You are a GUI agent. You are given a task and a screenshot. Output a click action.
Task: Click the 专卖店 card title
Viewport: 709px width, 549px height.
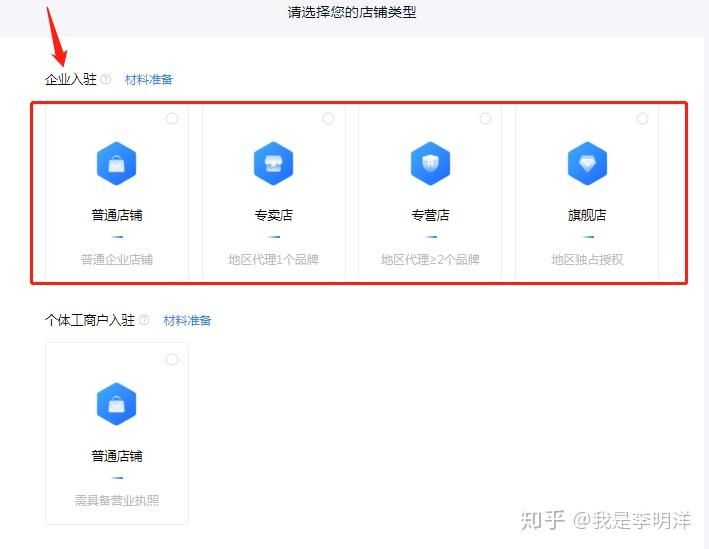pos(273,215)
